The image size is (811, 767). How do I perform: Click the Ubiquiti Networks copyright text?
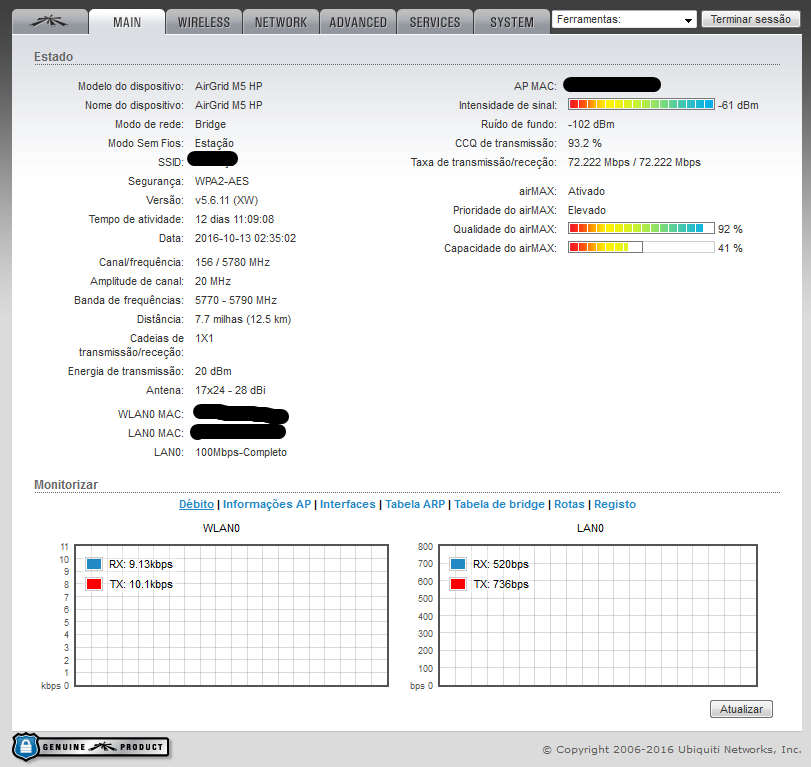coord(672,749)
